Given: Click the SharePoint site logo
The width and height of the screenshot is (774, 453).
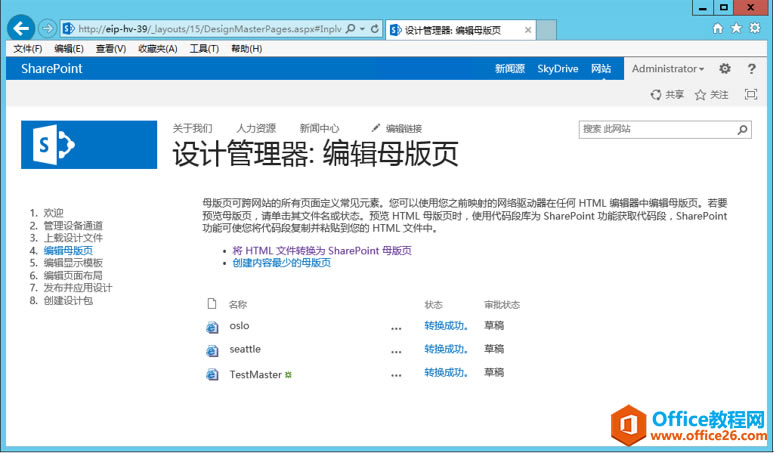Looking at the screenshot, I should 89,145.
